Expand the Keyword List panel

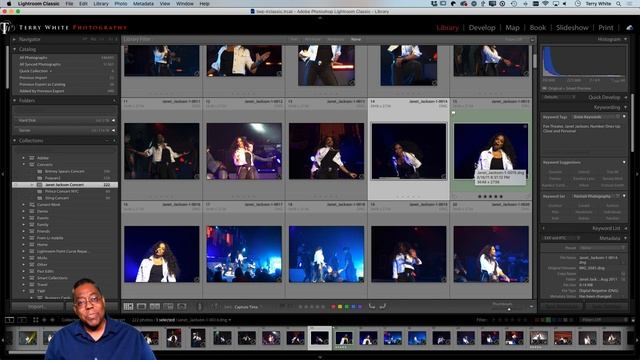pos(626,228)
